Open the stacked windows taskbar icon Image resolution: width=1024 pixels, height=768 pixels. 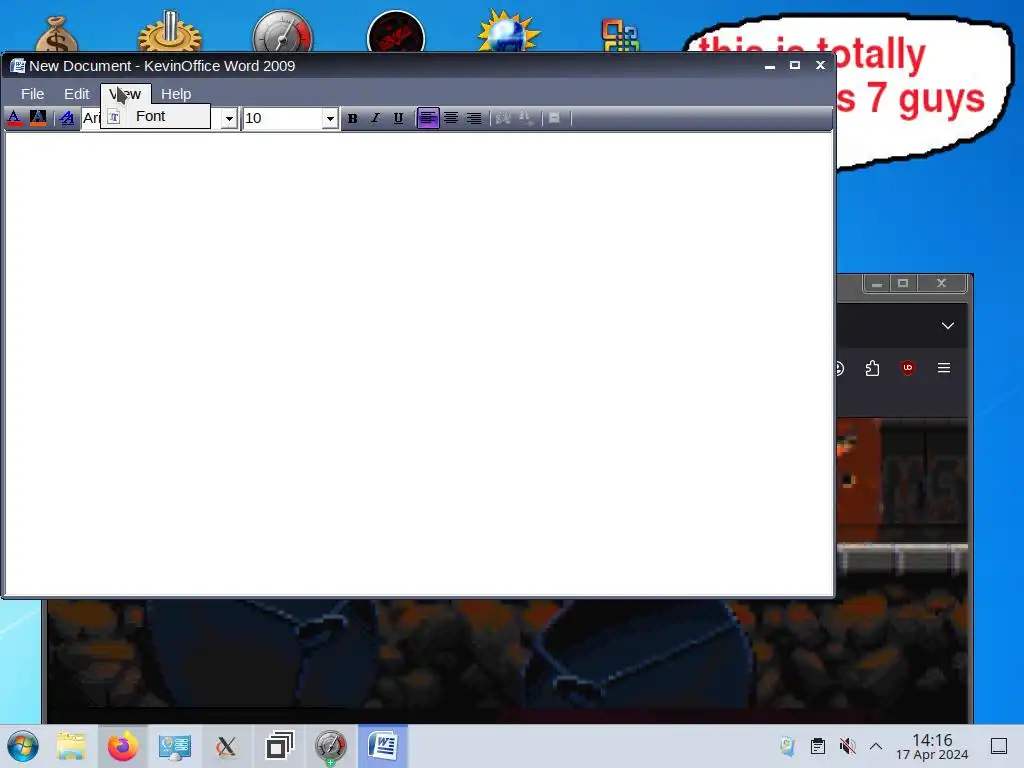(x=280, y=746)
